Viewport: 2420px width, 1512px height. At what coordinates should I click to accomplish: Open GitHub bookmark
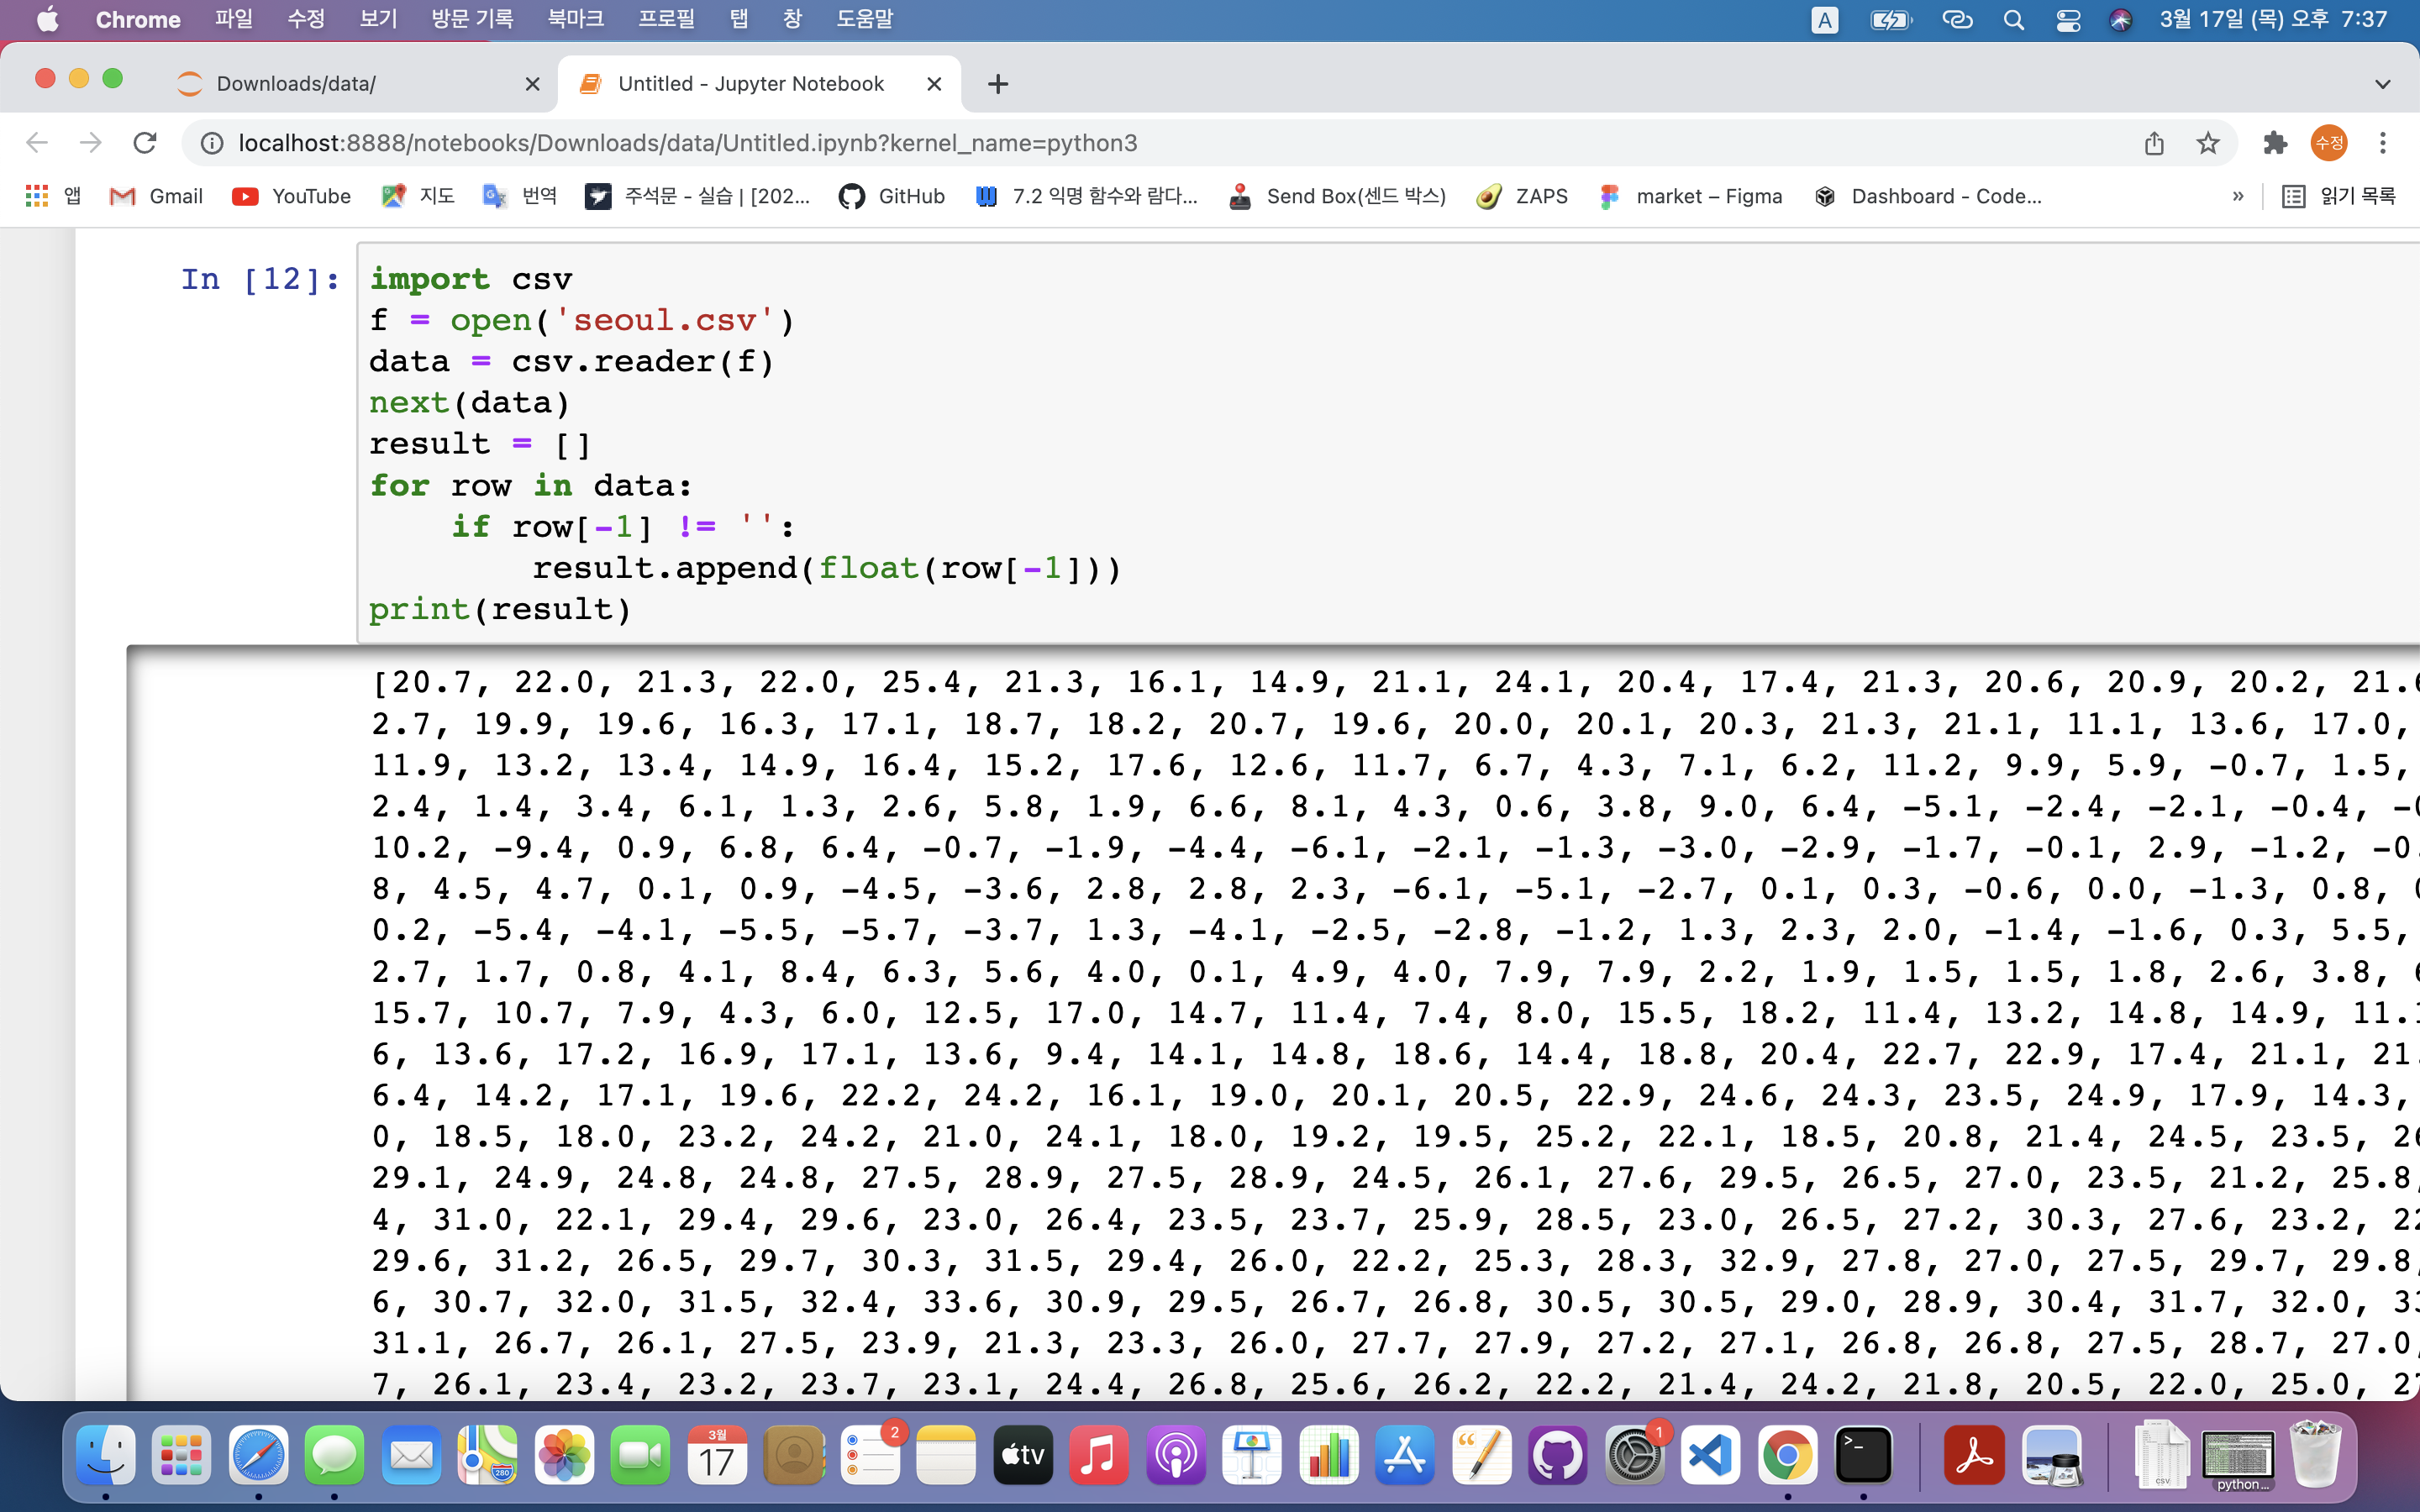[892, 196]
